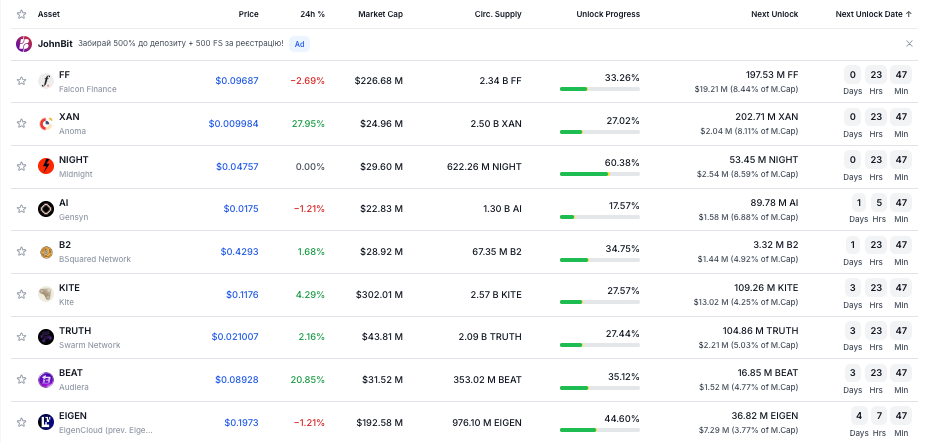This screenshot has width=928, height=443.
Task: Click the Gensyn AI coin logo
Action: click(46, 209)
